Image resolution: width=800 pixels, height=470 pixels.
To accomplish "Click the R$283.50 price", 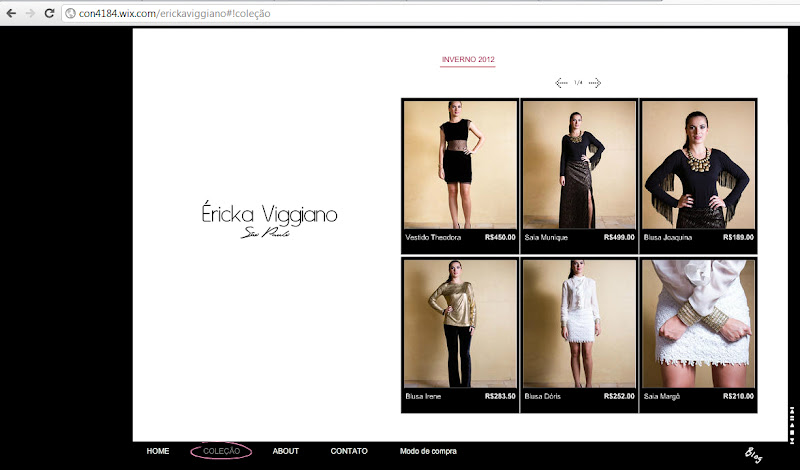I will click(500, 396).
